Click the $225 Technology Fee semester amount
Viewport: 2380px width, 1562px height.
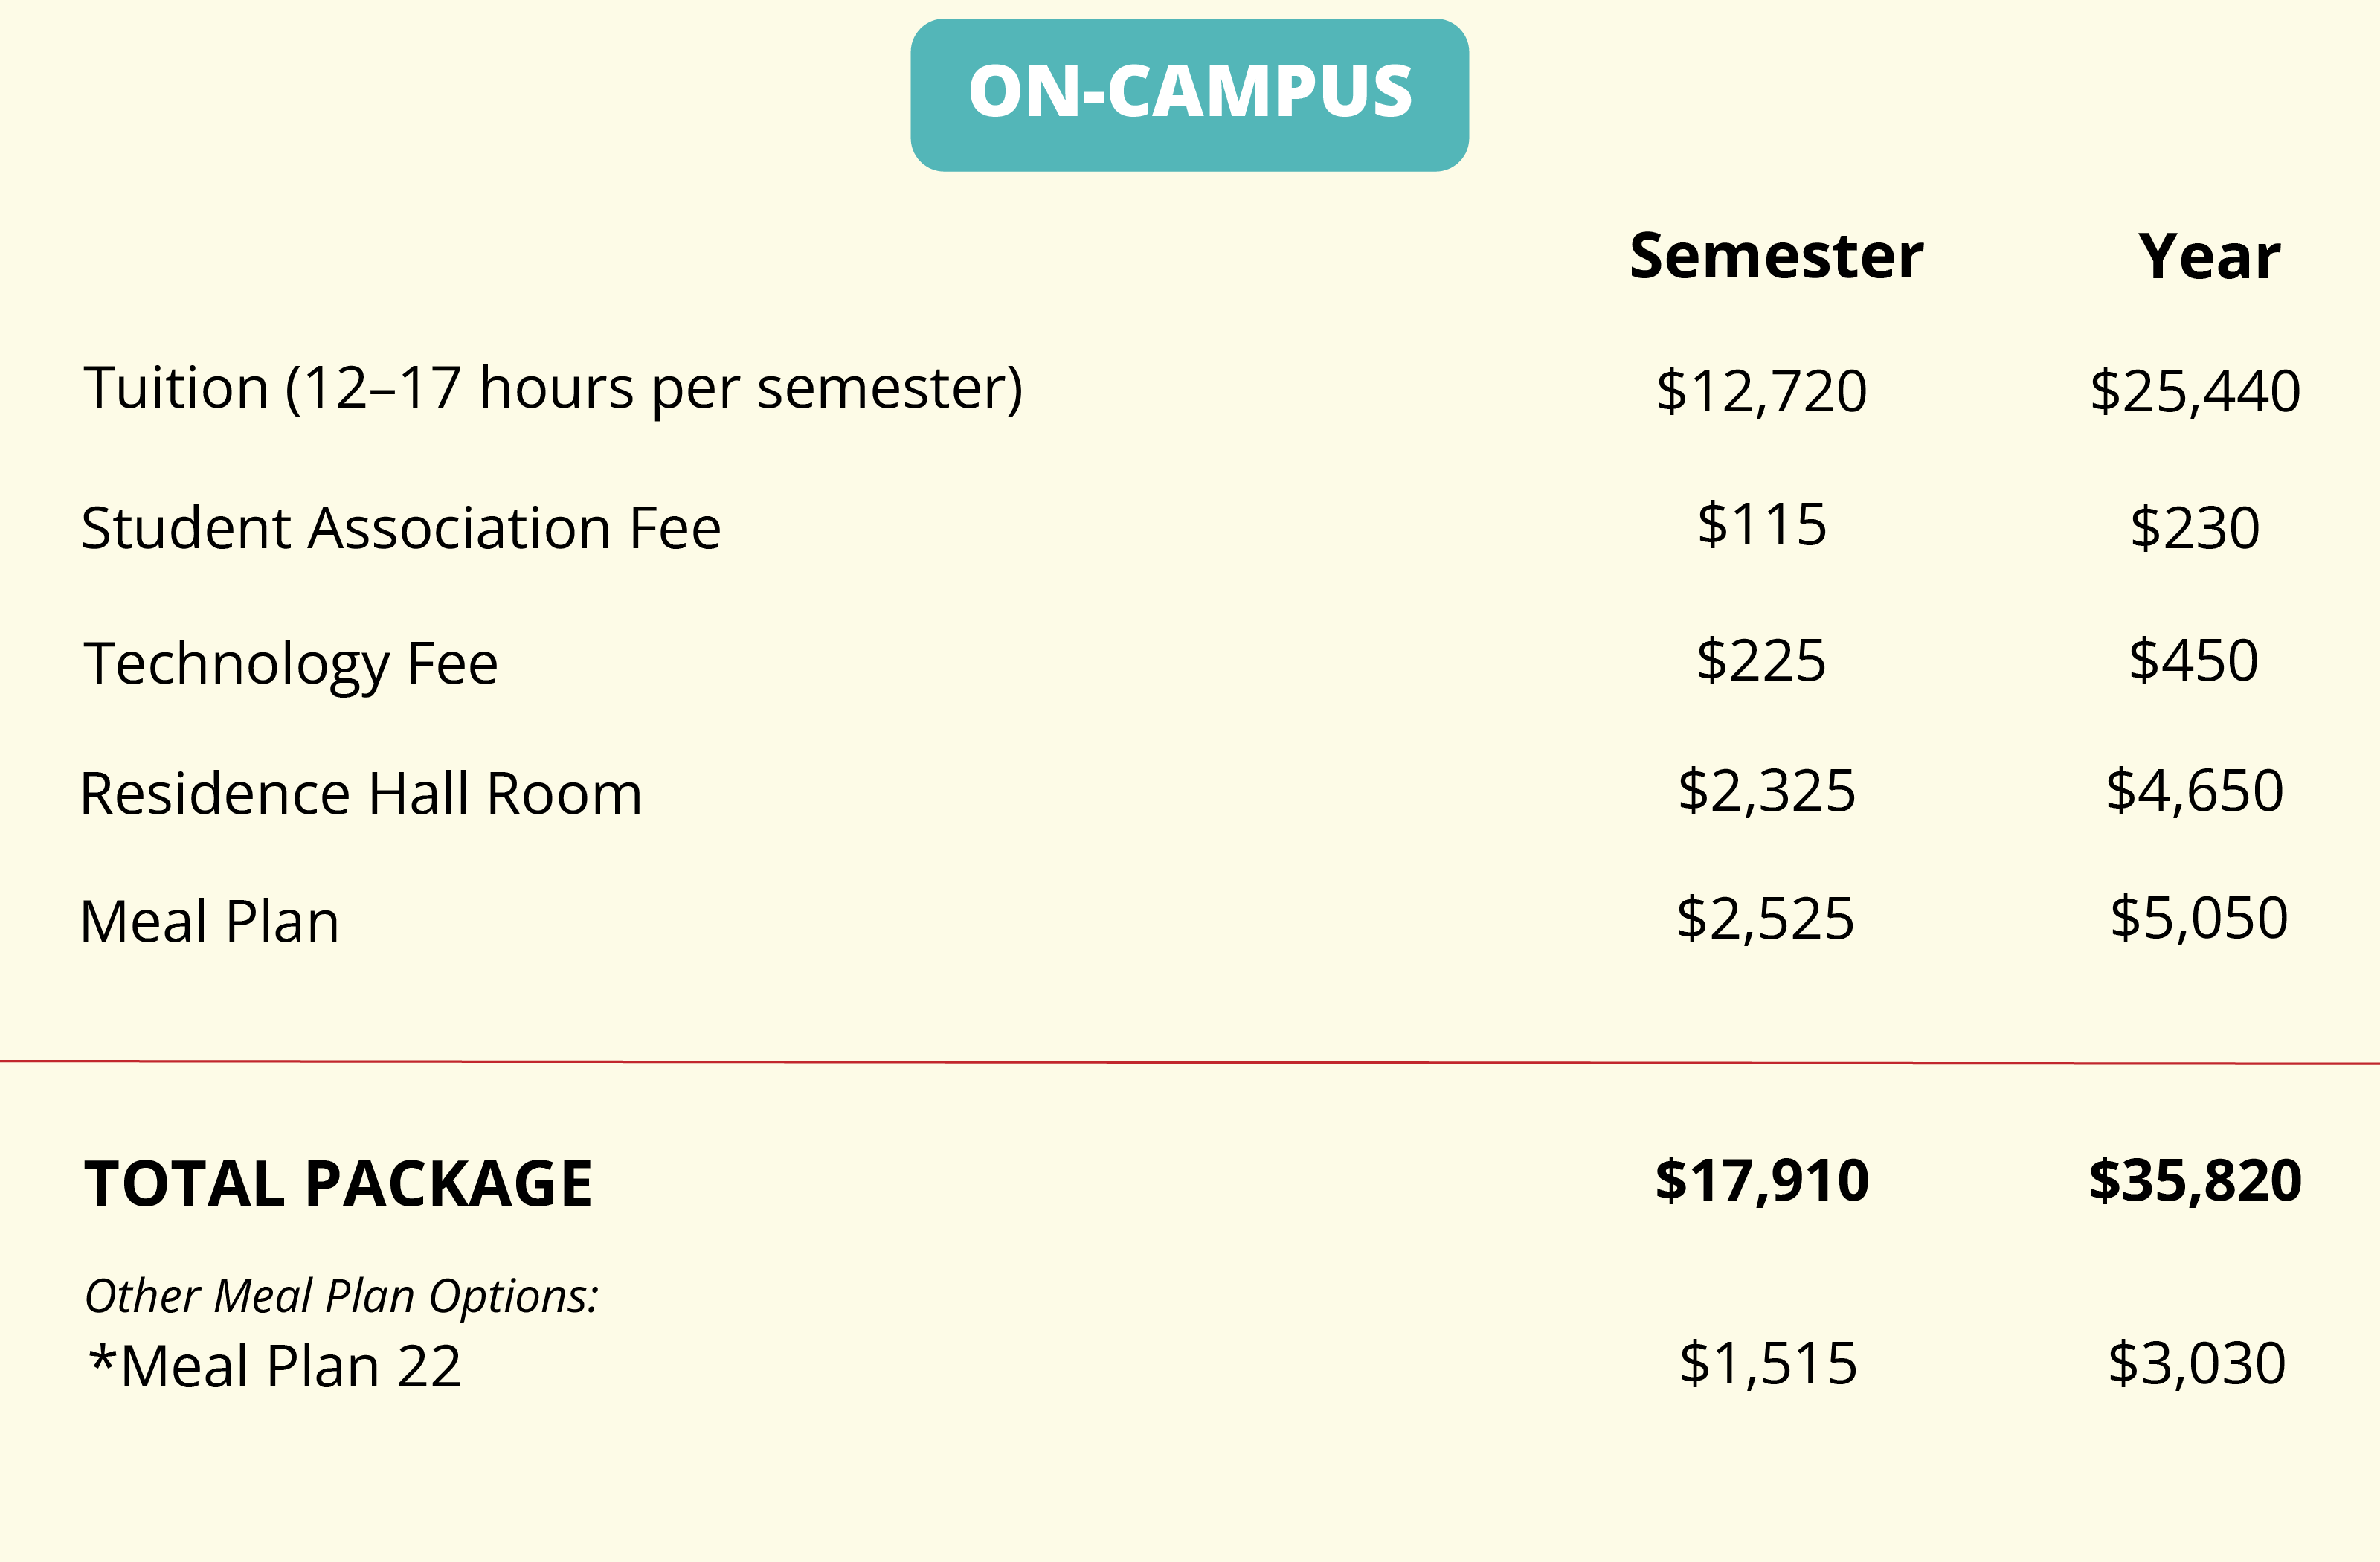pyautogui.click(x=1761, y=661)
